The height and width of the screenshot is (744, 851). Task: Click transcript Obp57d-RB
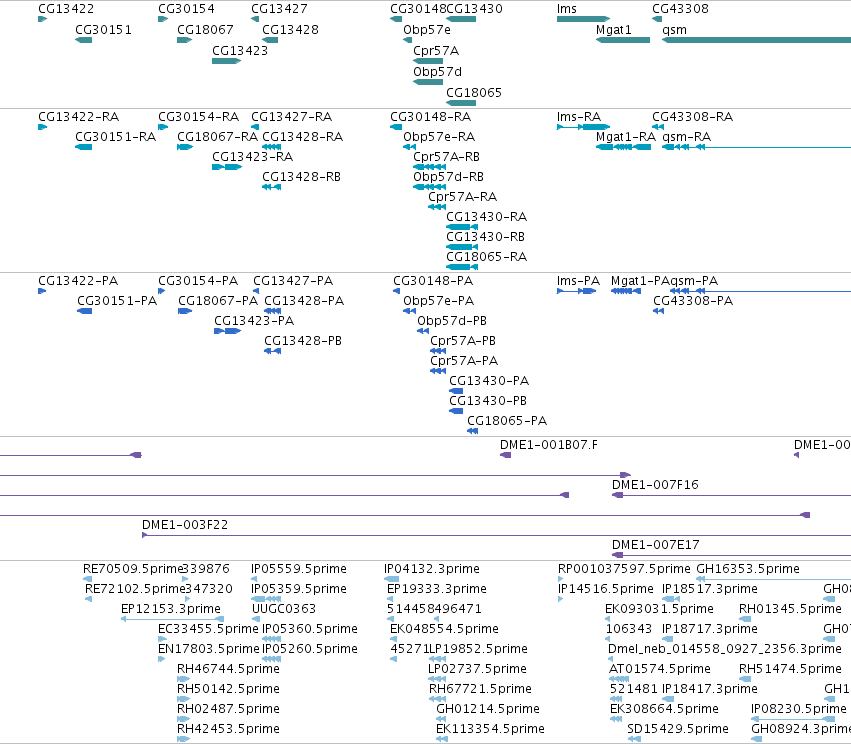(x=429, y=187)
